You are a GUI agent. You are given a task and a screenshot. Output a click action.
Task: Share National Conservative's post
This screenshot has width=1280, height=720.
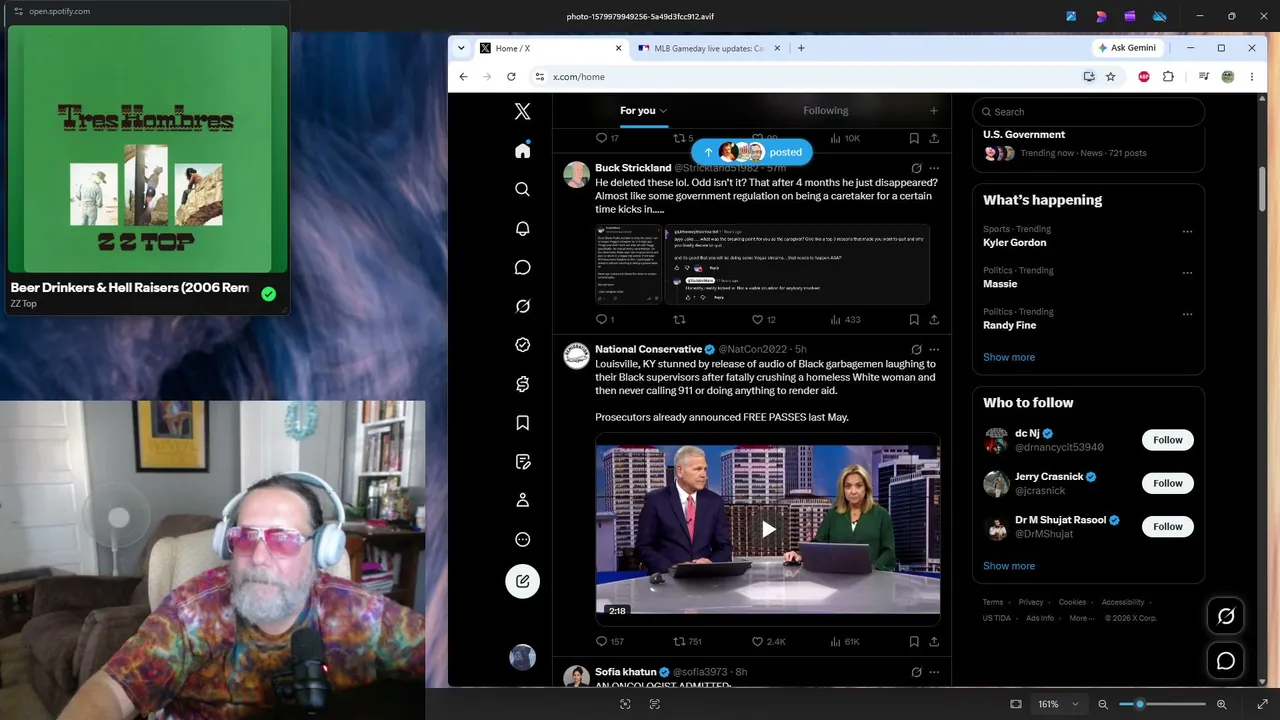point(934,642)
